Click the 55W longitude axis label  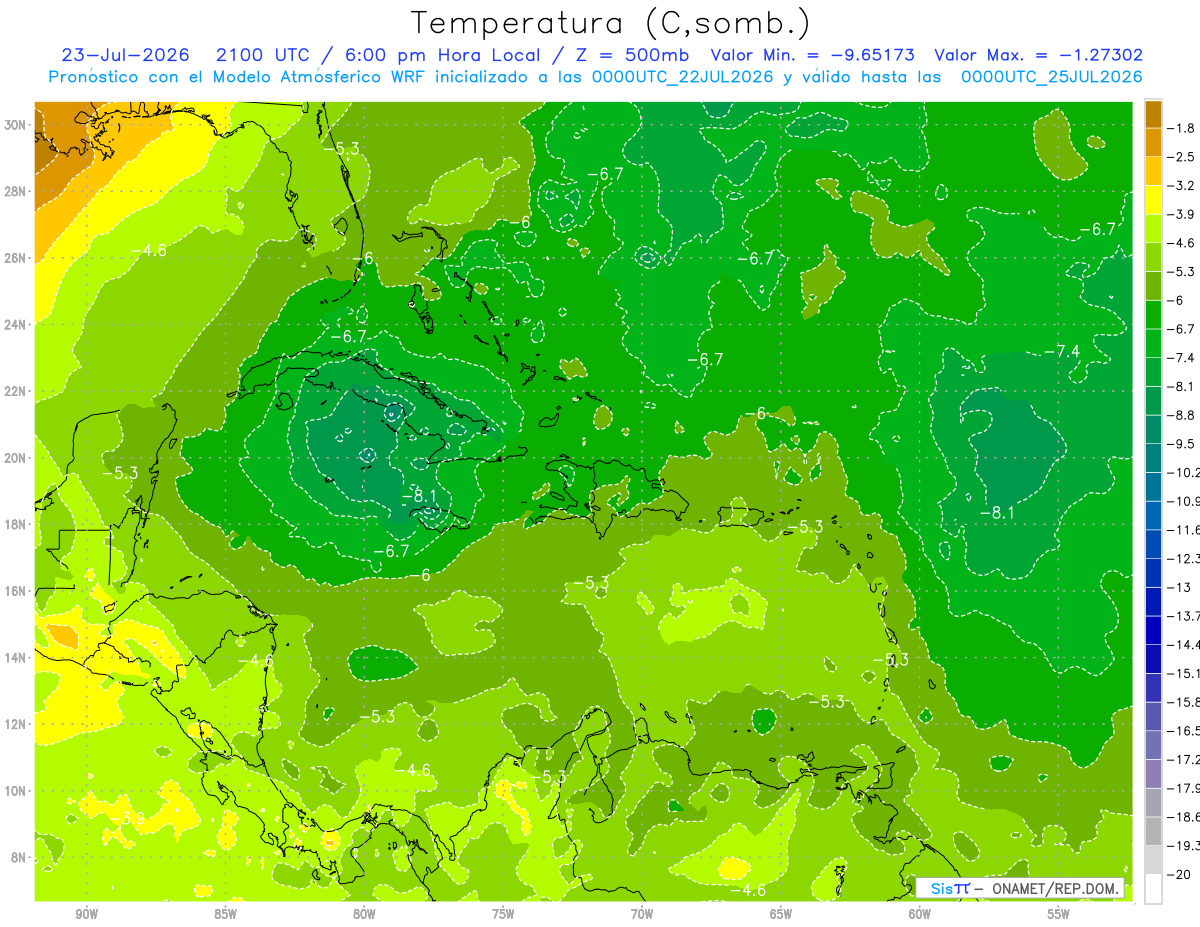[x=1058, y=914]
